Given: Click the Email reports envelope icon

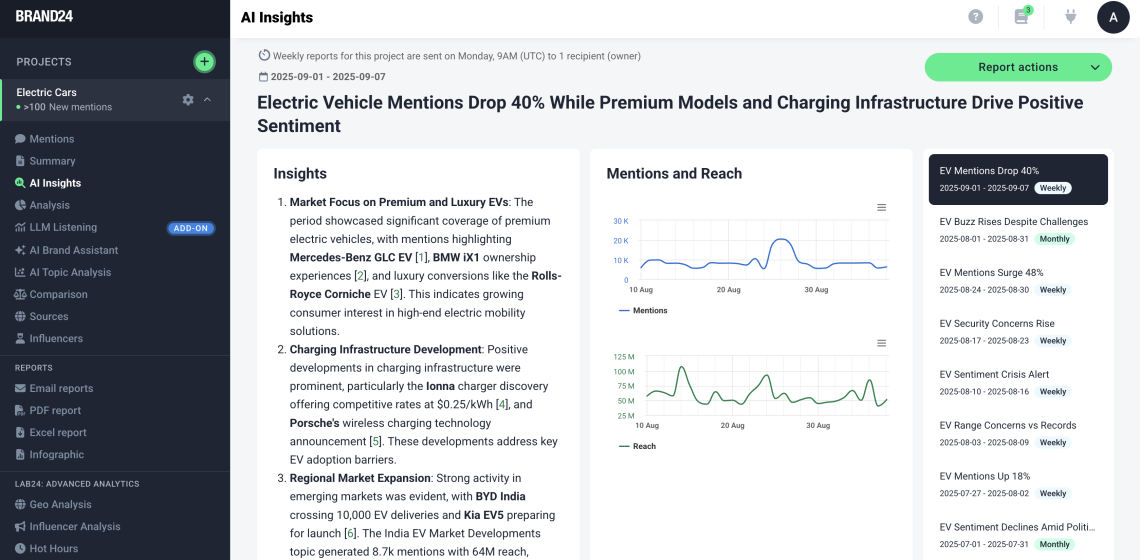Looking at the screenshot, I should (x=20, y=388).
